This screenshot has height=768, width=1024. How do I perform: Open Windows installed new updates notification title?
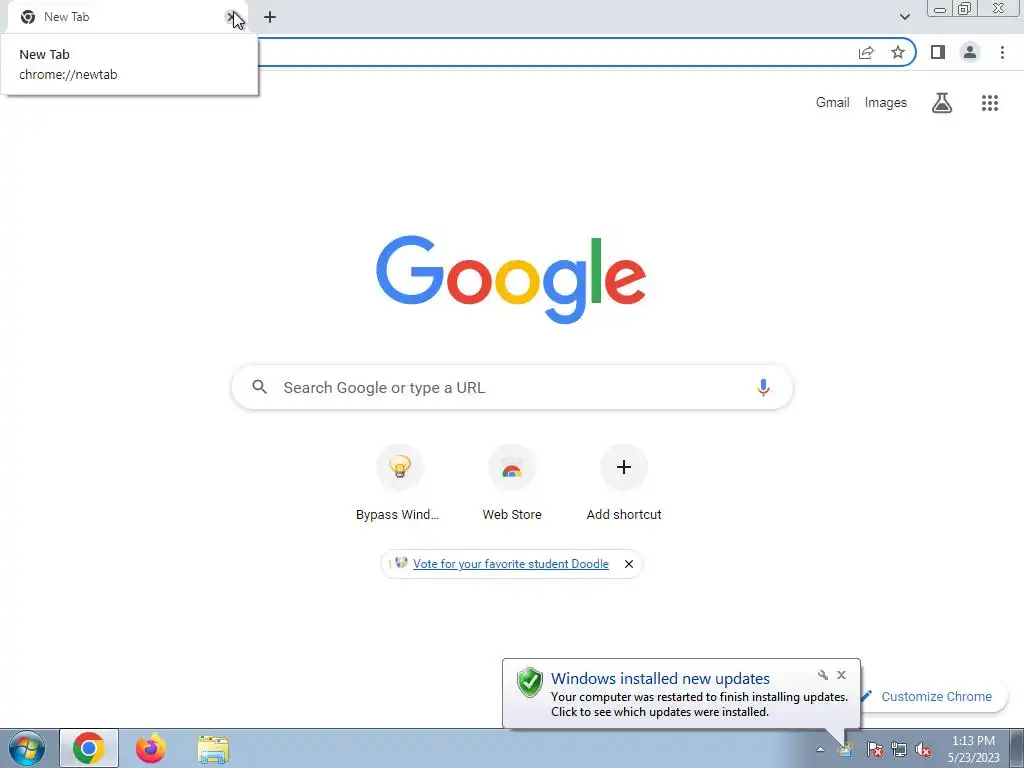point(660,679)
